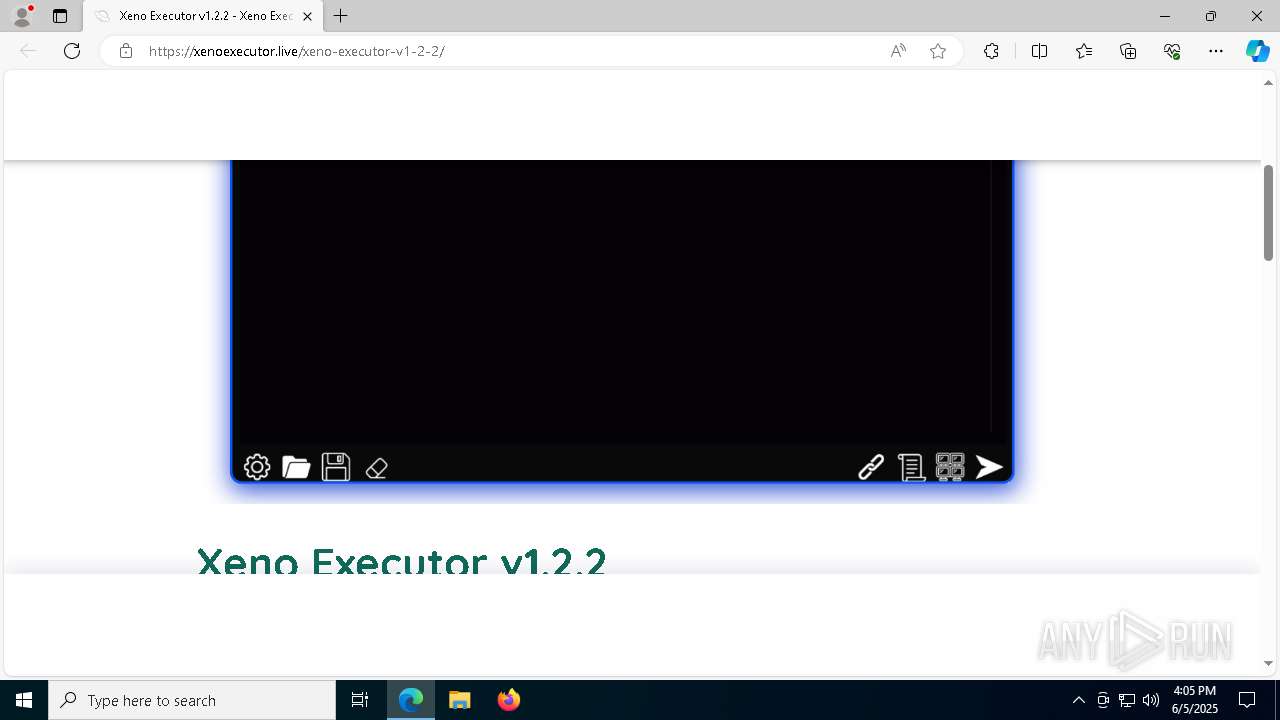Viewport: 1280px width, 720px height.
Task: Open File Explorer from taskbar
Action: coord(460,700)
